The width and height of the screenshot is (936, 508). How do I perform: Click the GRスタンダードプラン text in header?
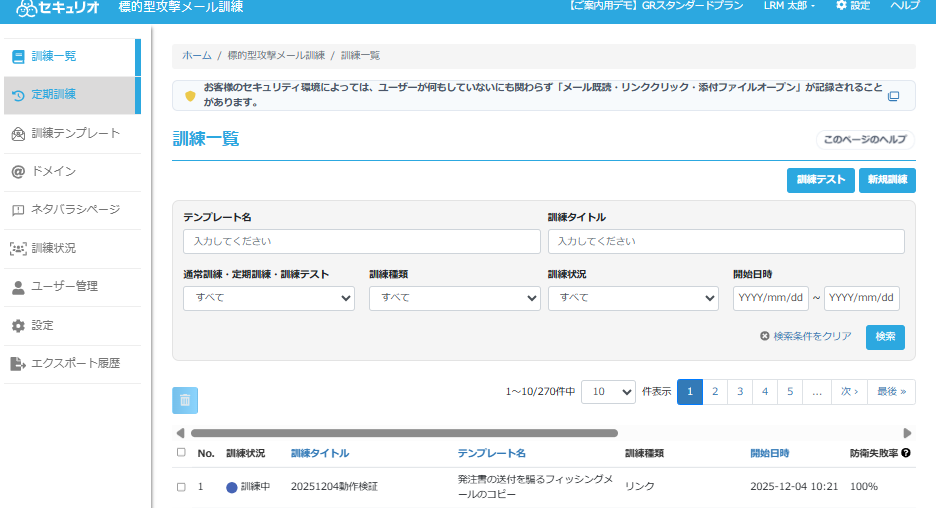coord(692,5)
